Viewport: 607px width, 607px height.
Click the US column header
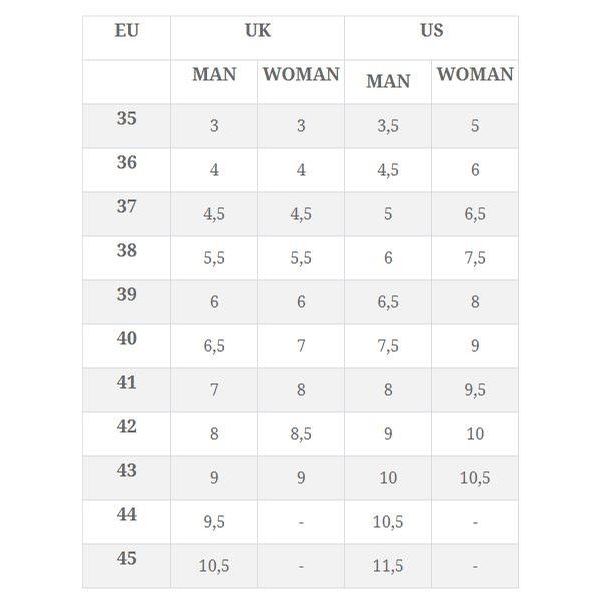tap(431, 30)
